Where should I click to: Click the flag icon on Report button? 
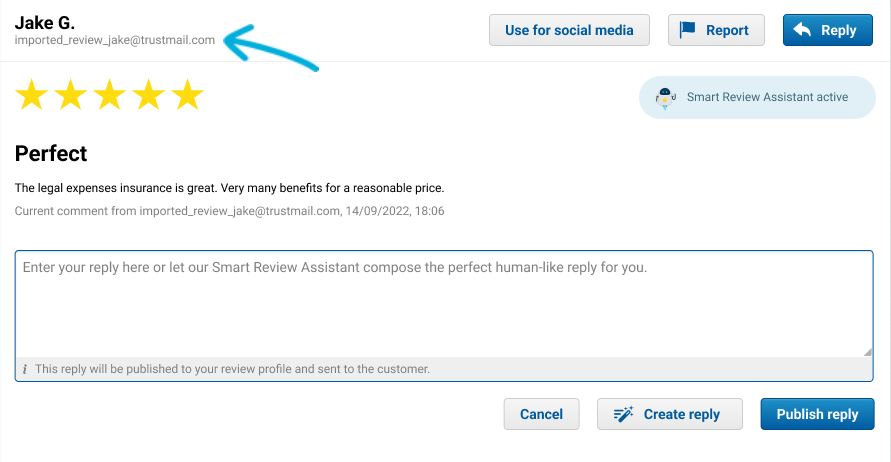point(688,29)
